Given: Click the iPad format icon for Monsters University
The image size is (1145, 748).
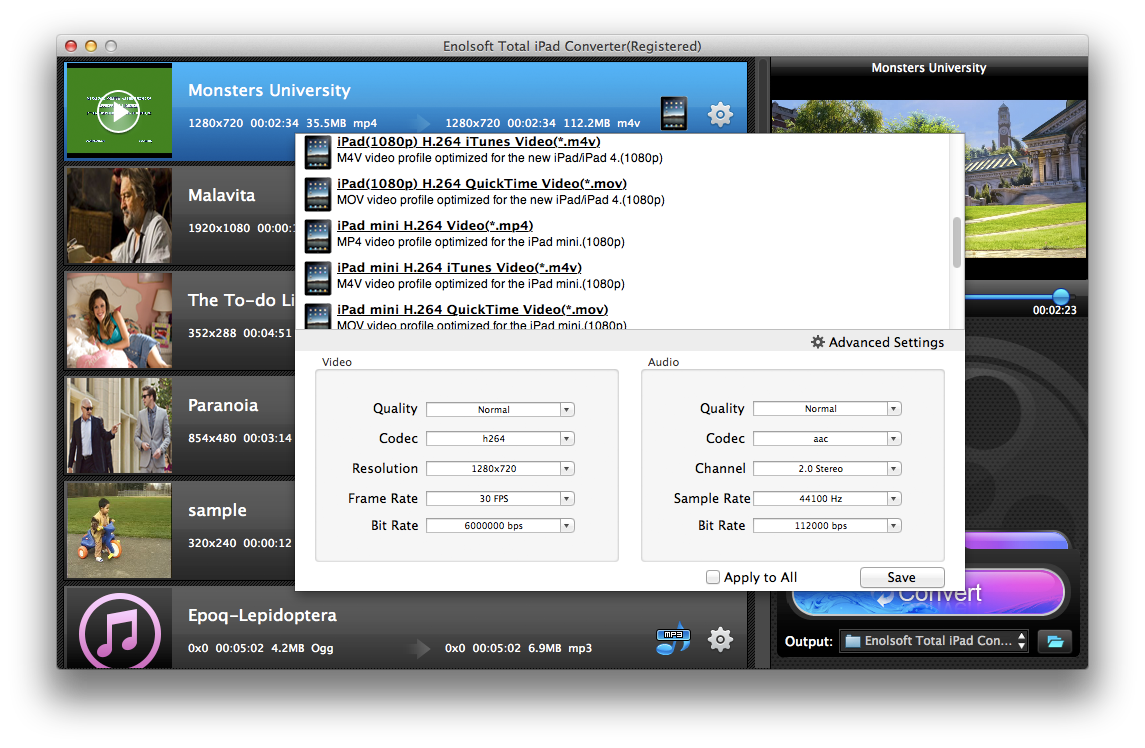Looking at the screenshot, I should (673, 113).
